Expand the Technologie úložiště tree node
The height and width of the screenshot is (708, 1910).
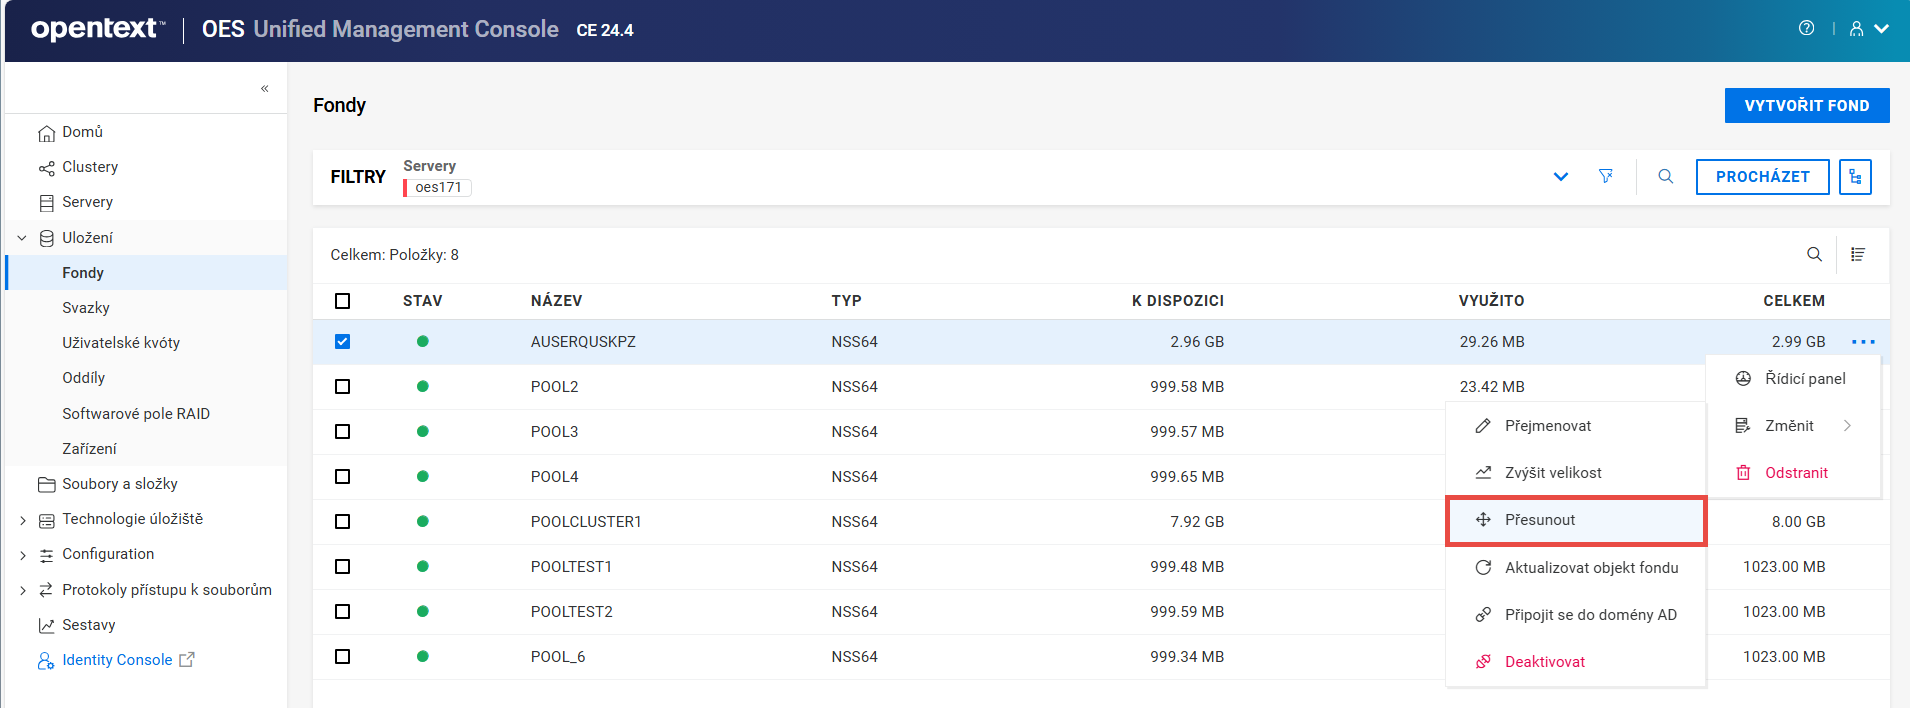click(23, 520)
